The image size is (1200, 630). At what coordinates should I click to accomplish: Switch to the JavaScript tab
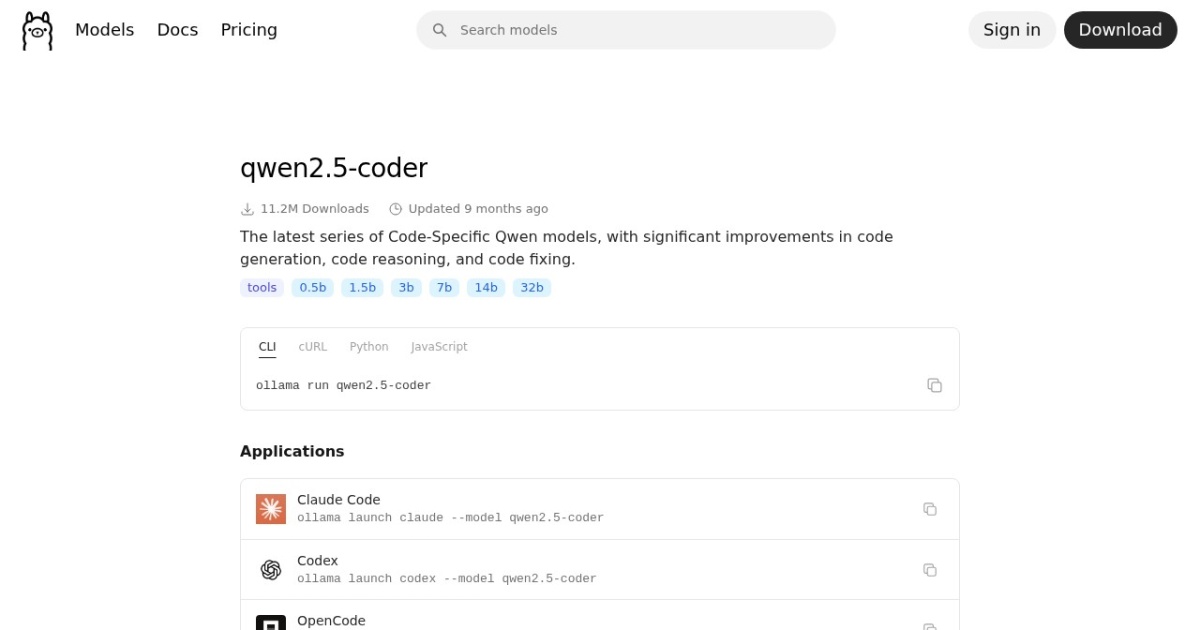[438, 346]
